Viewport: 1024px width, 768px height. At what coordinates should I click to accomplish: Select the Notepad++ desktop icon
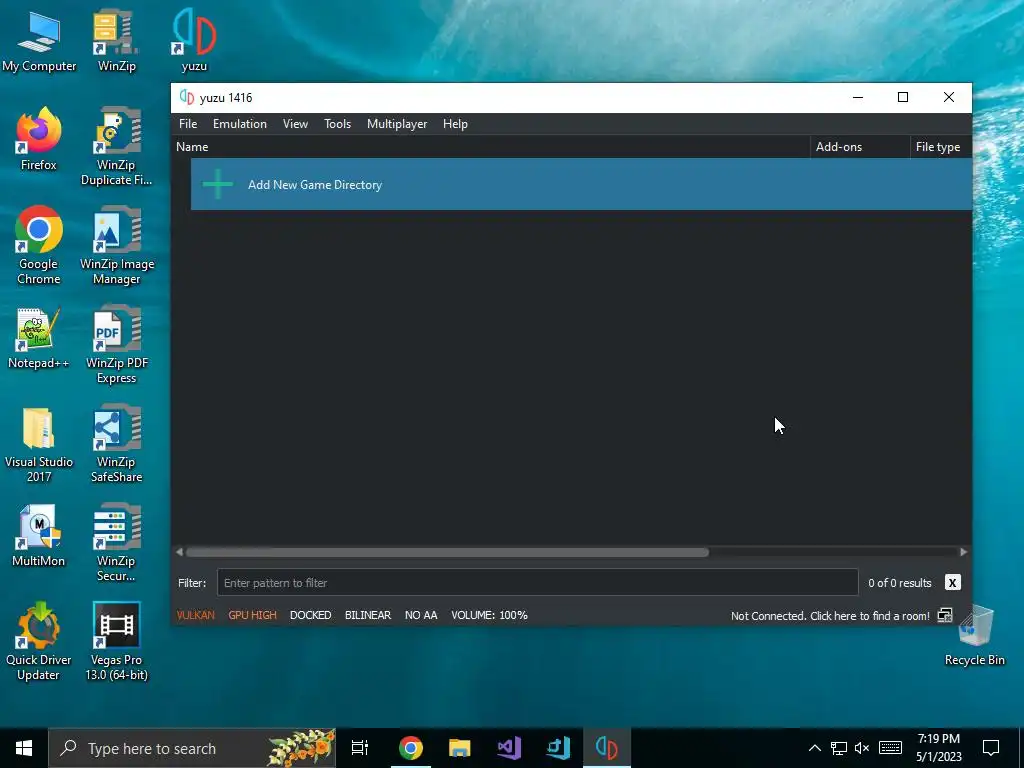(39, 338)
